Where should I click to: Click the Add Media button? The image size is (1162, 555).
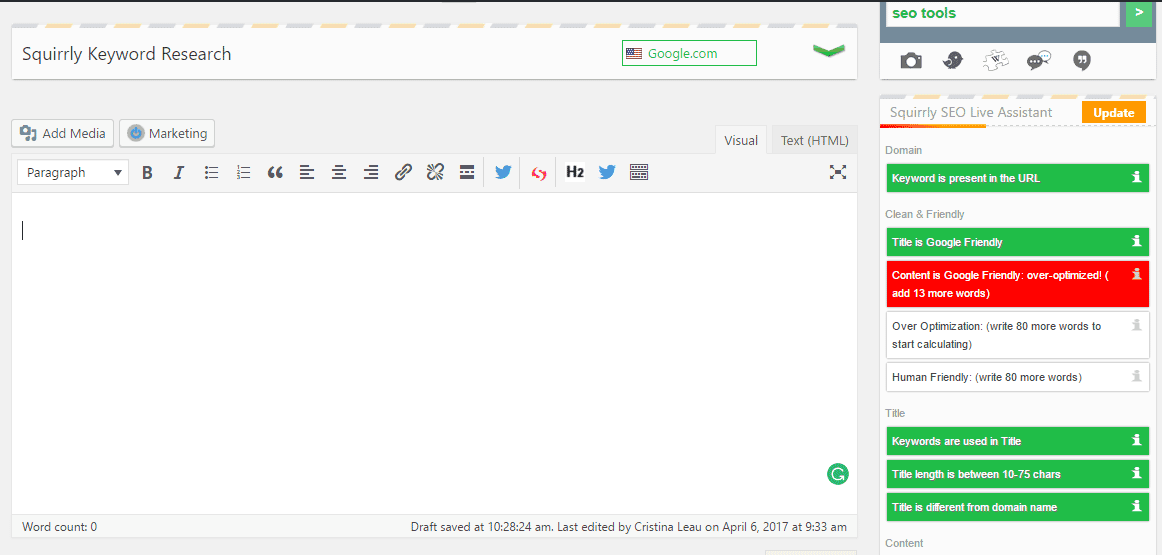tap(63, 133)
